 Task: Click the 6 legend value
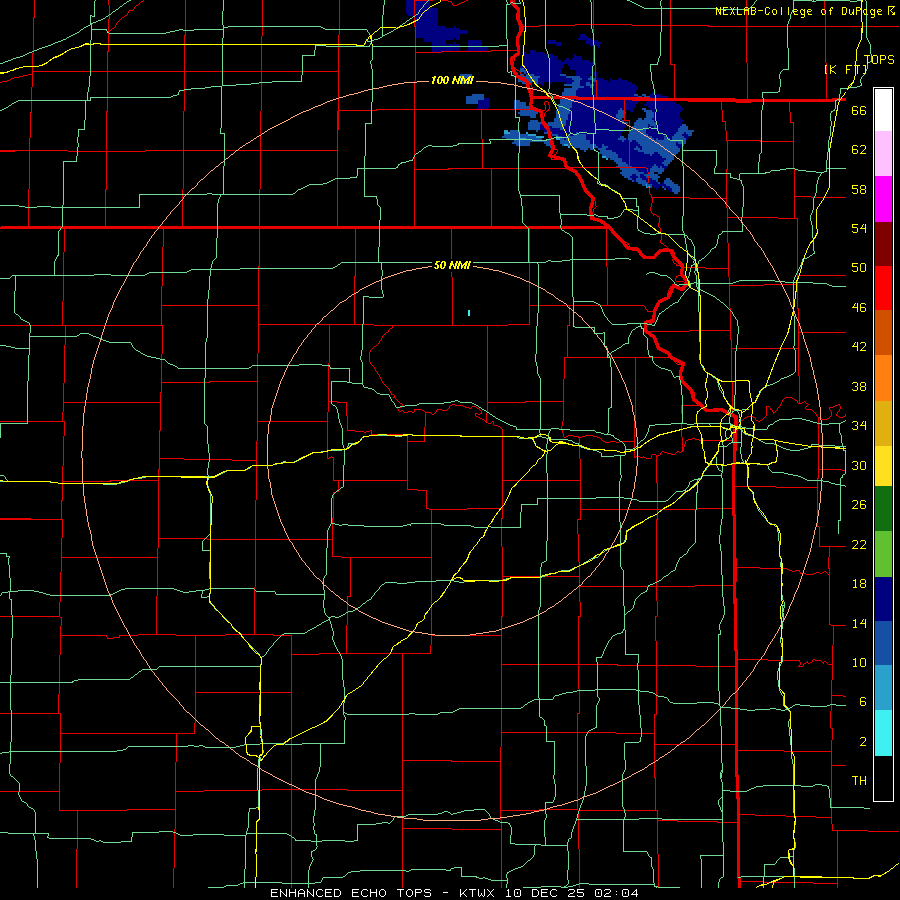click(862, 701)
